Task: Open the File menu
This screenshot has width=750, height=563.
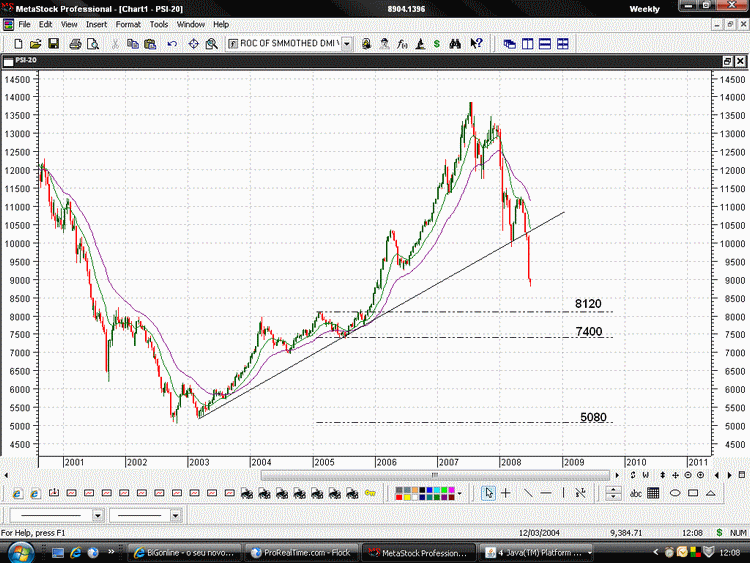Action: 24,24
